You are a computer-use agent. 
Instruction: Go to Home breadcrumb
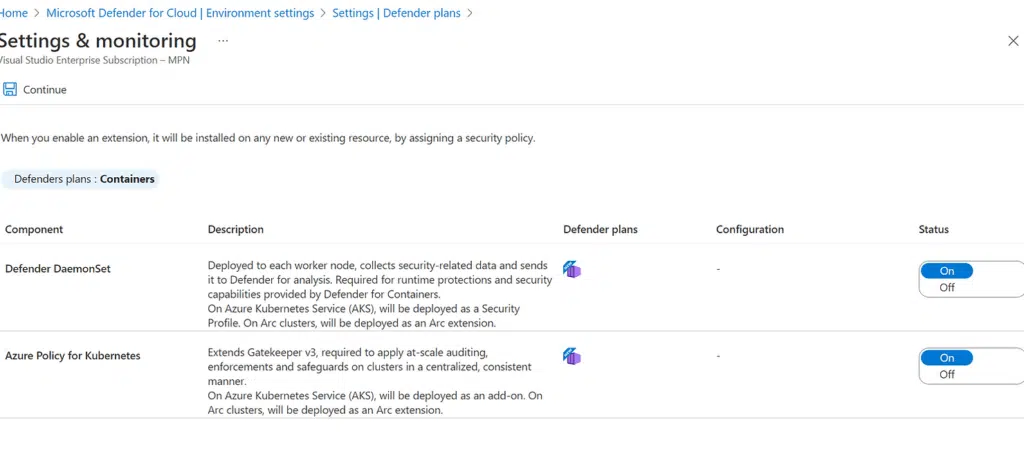pyautogui.click(x=13, y=13)
